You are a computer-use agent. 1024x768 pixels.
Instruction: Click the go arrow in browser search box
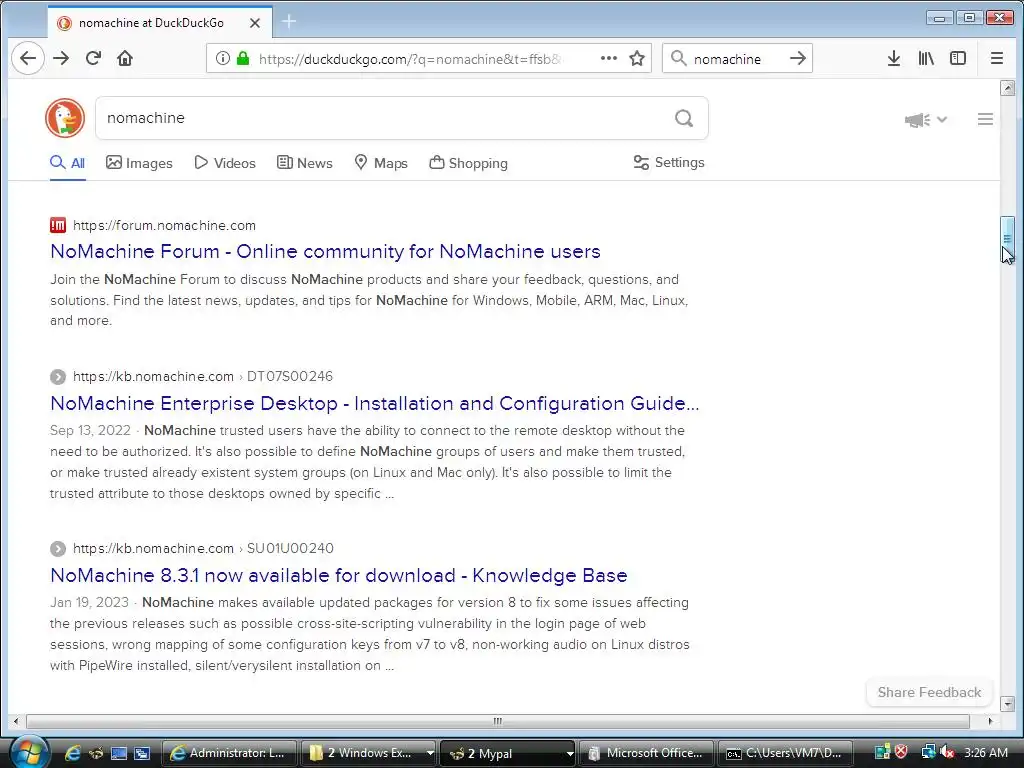click(x=797, y=58)
